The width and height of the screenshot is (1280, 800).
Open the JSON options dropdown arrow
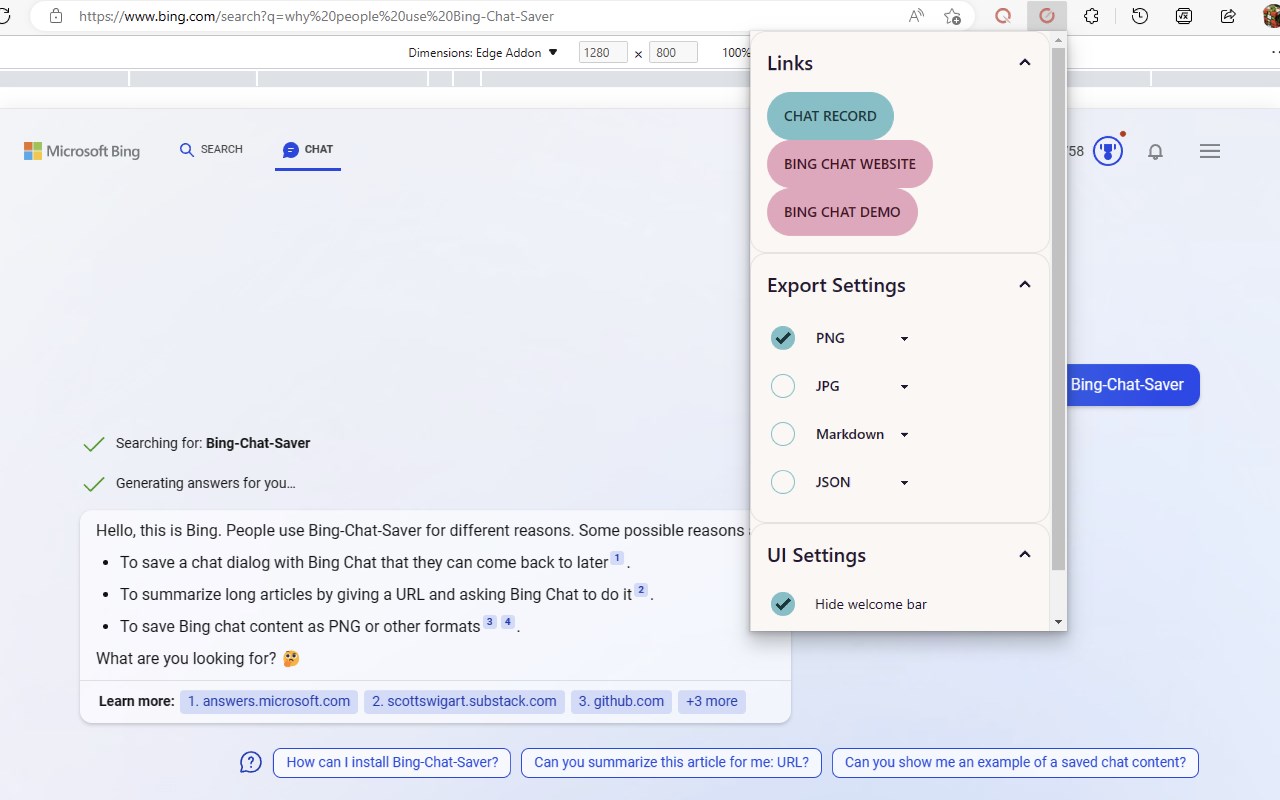click(904, 483)
